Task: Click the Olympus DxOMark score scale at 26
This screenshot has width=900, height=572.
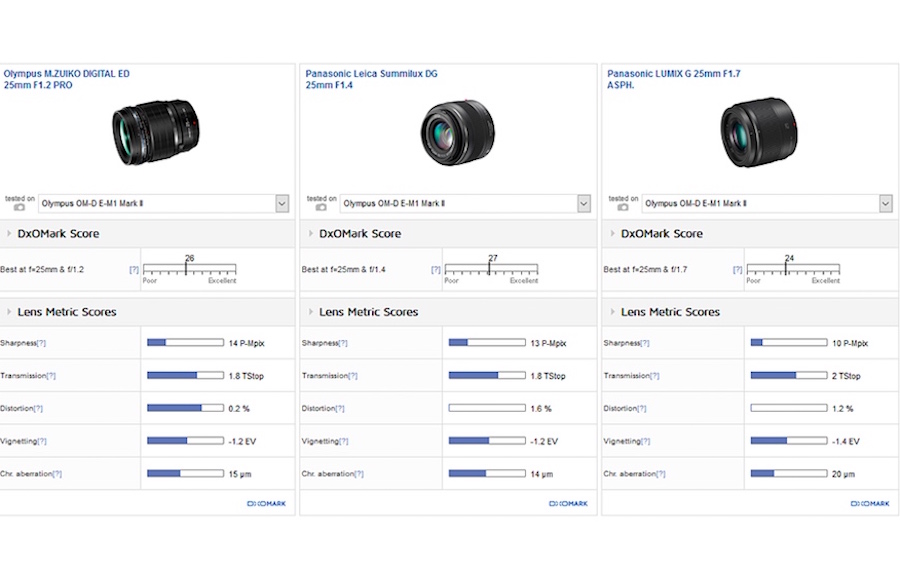Action: click(189, 269)
